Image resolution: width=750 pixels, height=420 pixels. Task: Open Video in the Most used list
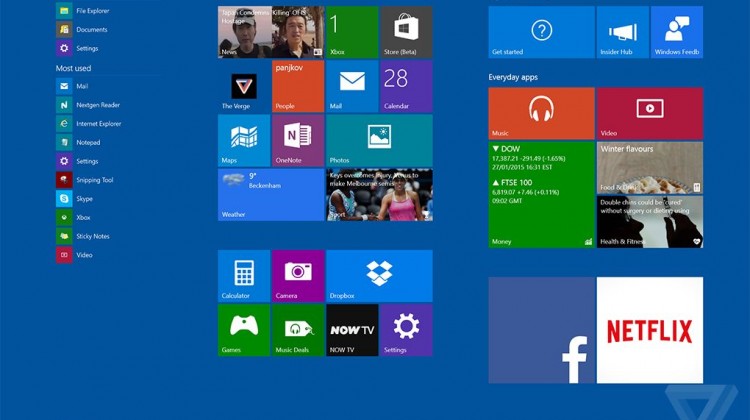tap(75, 255)
